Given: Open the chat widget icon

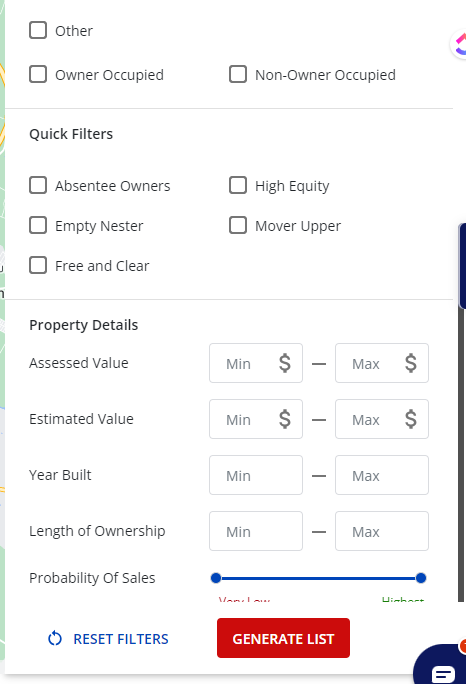Looking at the screenshot, I should (x=442, y=666).
